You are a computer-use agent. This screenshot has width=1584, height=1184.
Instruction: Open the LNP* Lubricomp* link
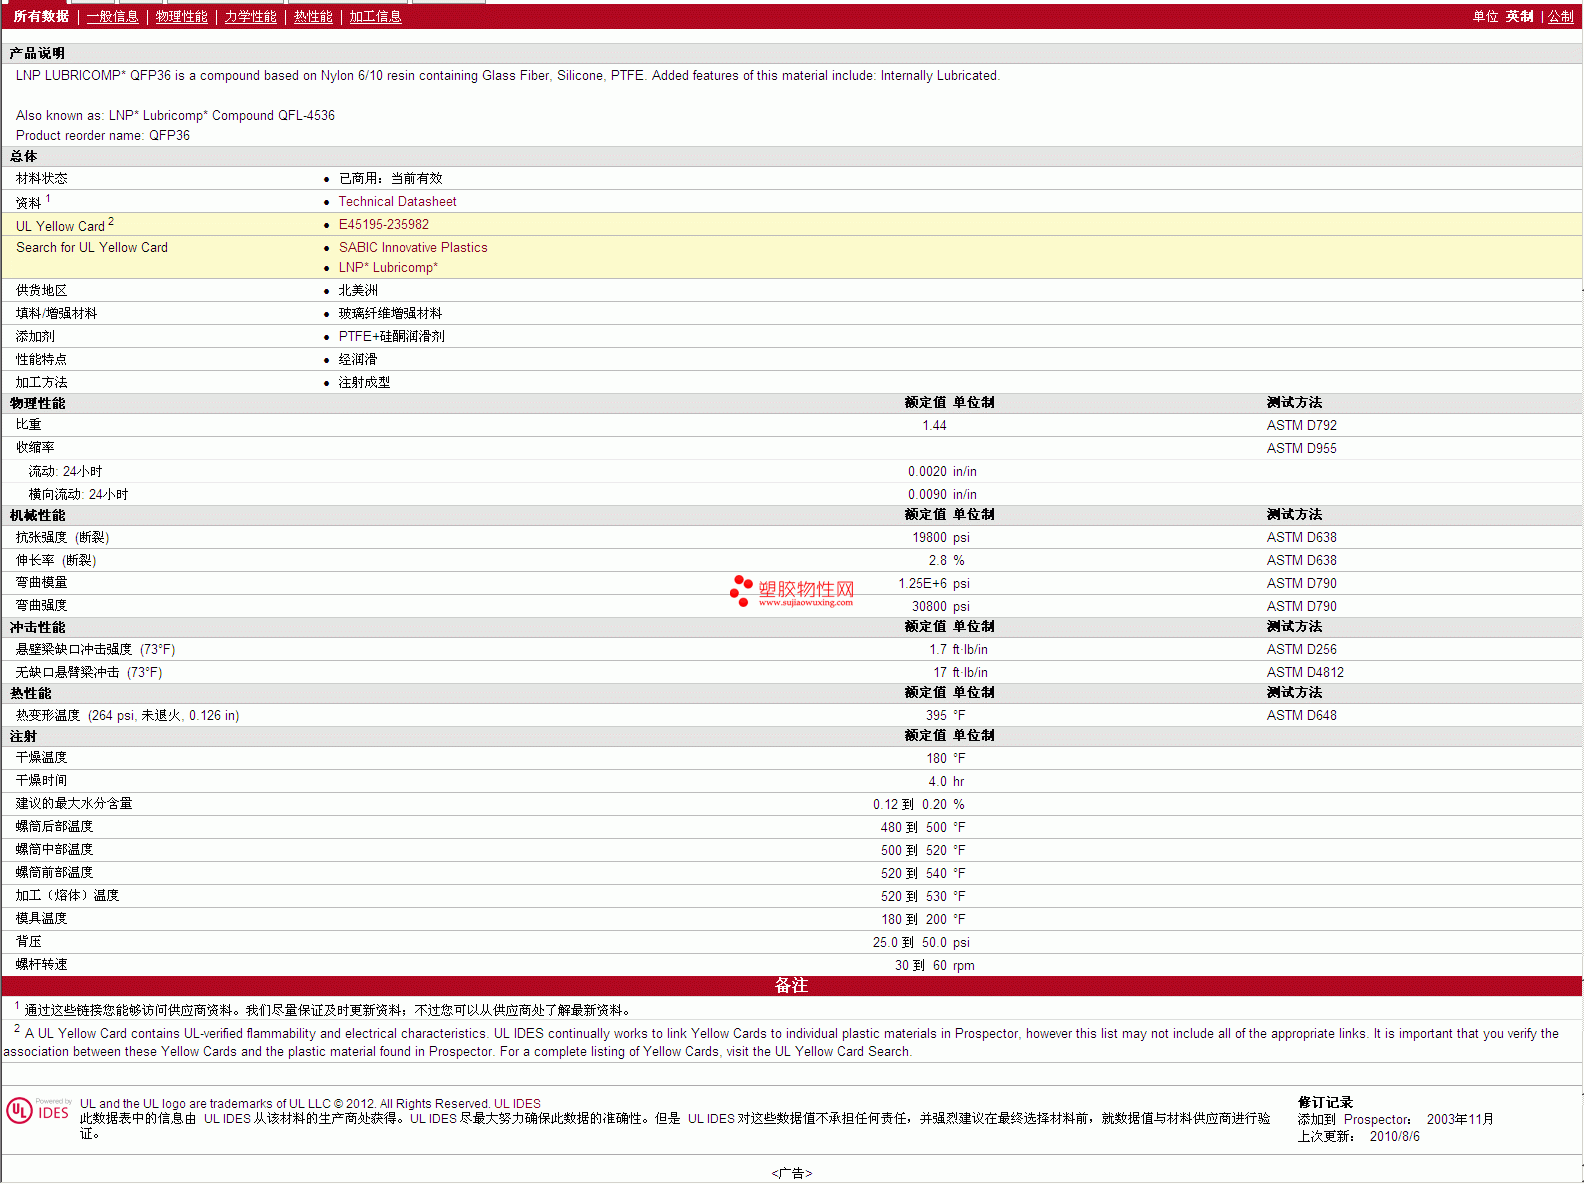point(388,268)
